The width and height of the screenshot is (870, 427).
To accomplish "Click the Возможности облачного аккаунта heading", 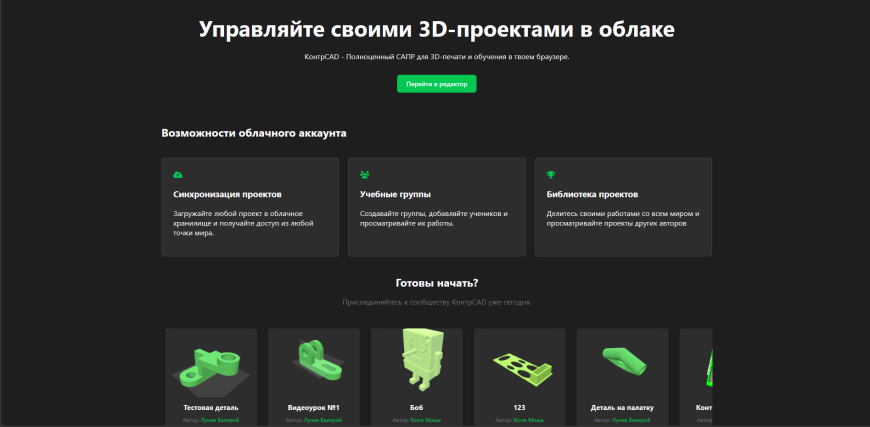I will tap(254, 133).
